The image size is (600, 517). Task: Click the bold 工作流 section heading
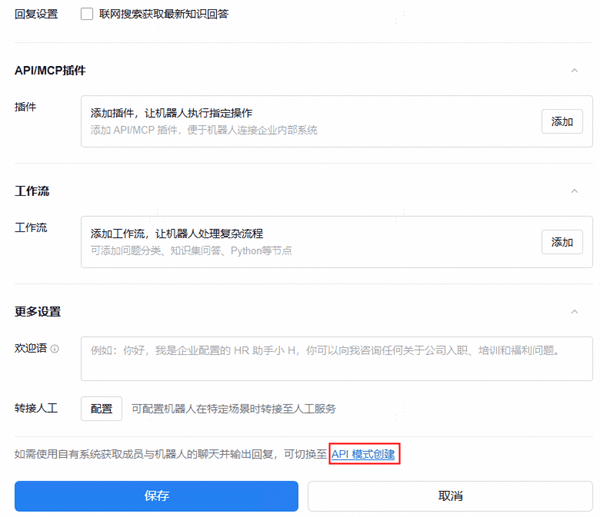(32, 190)
